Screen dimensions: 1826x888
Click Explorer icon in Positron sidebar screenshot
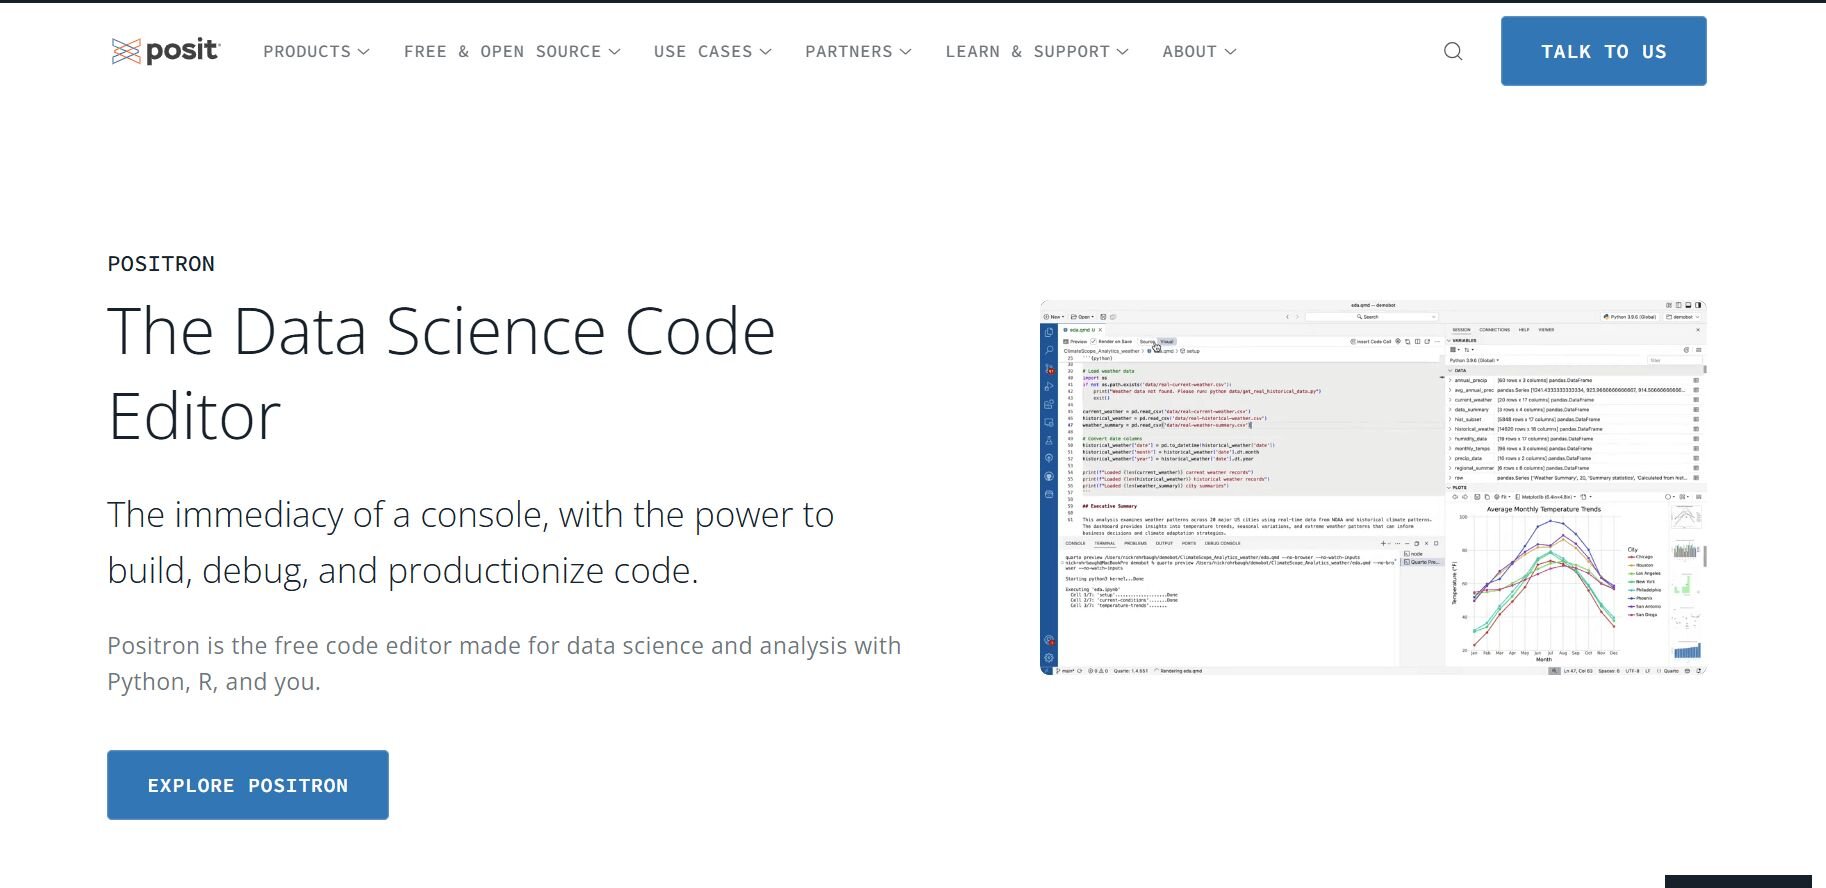(x=1049, y=332)
